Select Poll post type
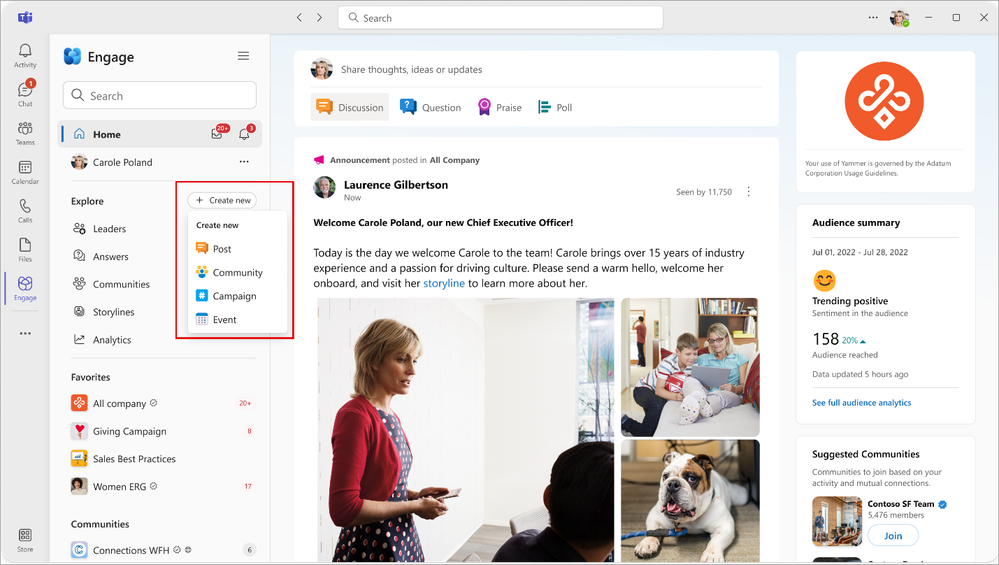This screenshot has width=999, height=565. click(x=555, y=107)
